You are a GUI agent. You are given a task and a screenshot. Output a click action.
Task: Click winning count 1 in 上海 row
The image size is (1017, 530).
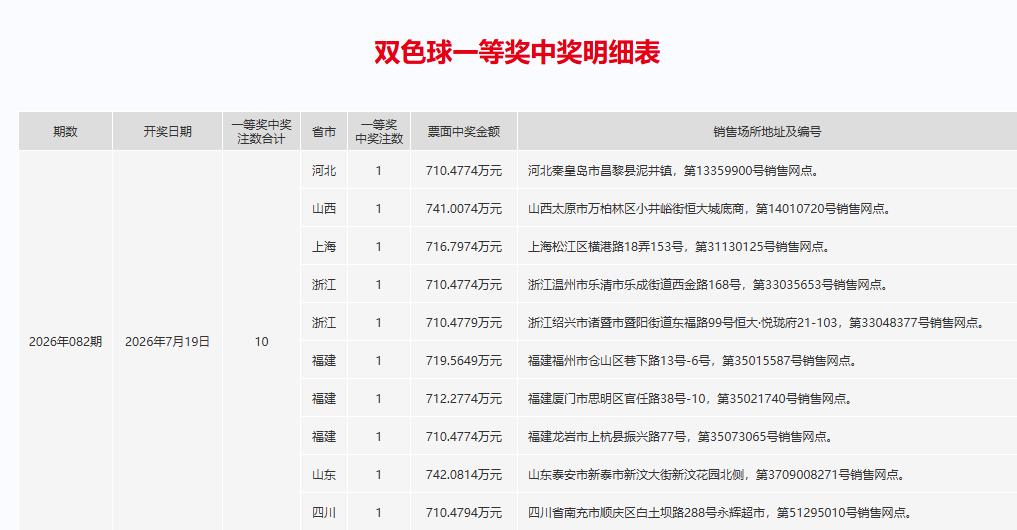pos(379,247)
